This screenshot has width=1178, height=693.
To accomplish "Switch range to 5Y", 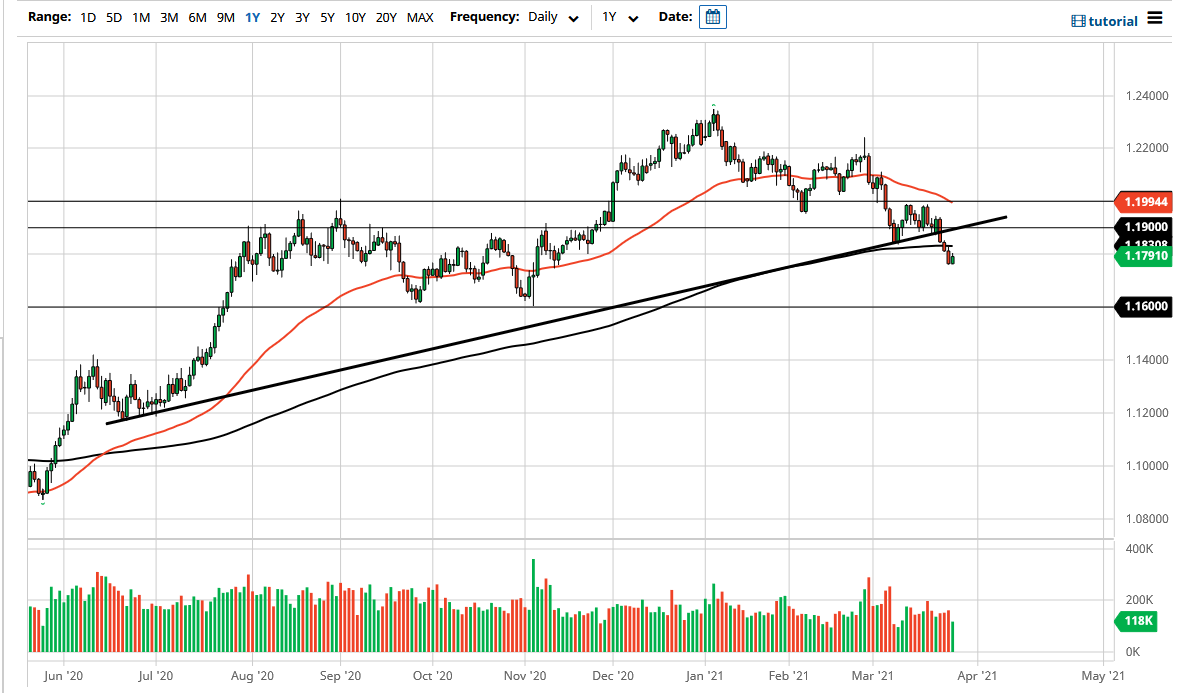I will (x=327, y=17).
